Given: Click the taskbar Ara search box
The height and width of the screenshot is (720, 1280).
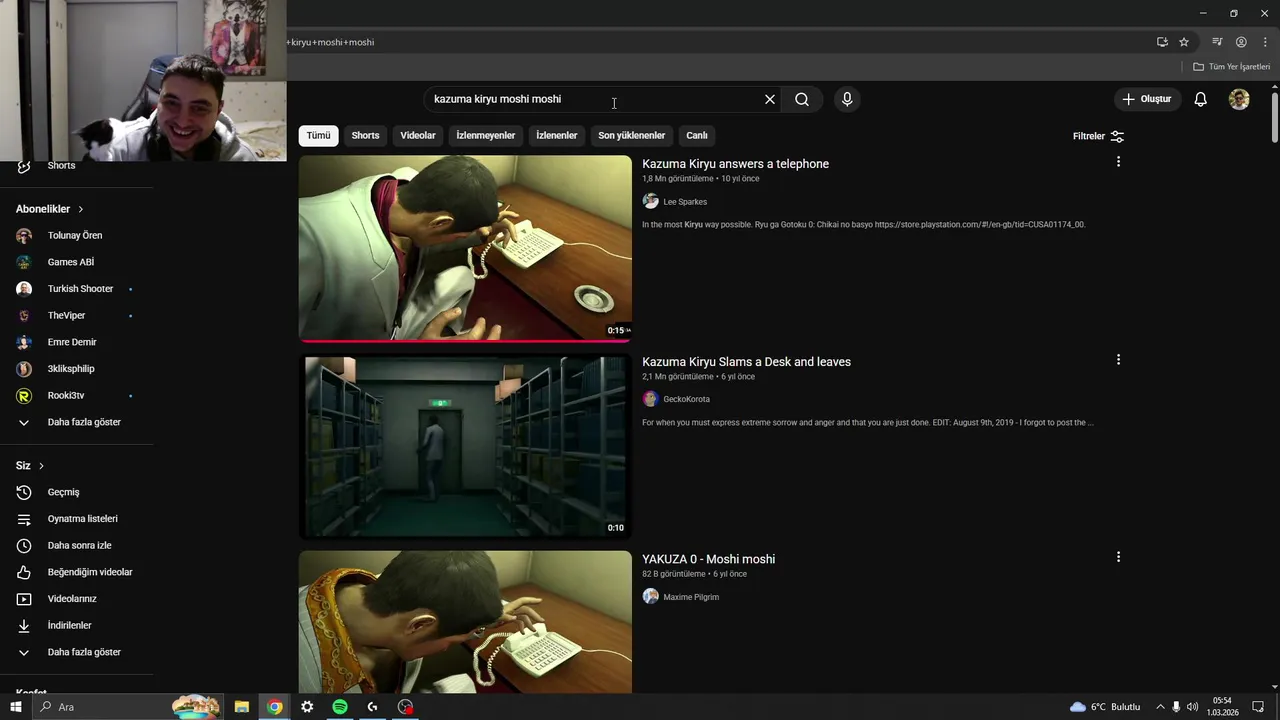Looking at the screenshot, I should coord(127,707).
